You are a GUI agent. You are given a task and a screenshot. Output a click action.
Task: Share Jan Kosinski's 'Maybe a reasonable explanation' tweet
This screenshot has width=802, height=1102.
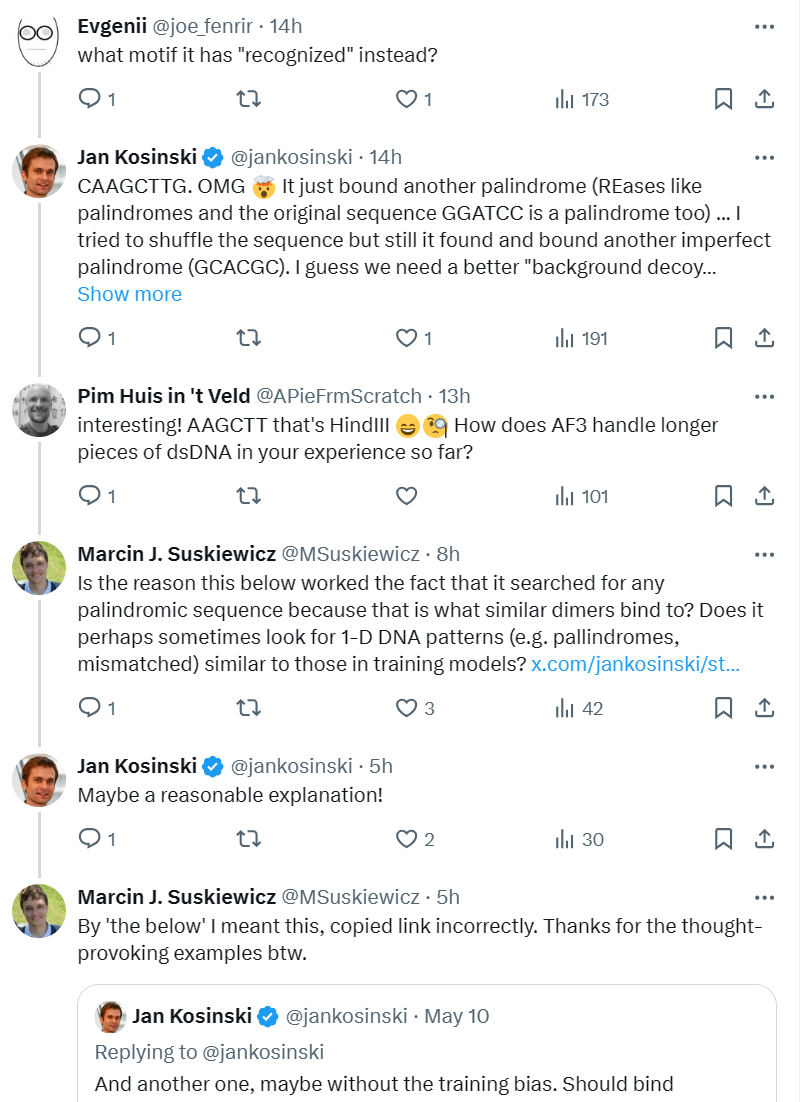point(764,838)
